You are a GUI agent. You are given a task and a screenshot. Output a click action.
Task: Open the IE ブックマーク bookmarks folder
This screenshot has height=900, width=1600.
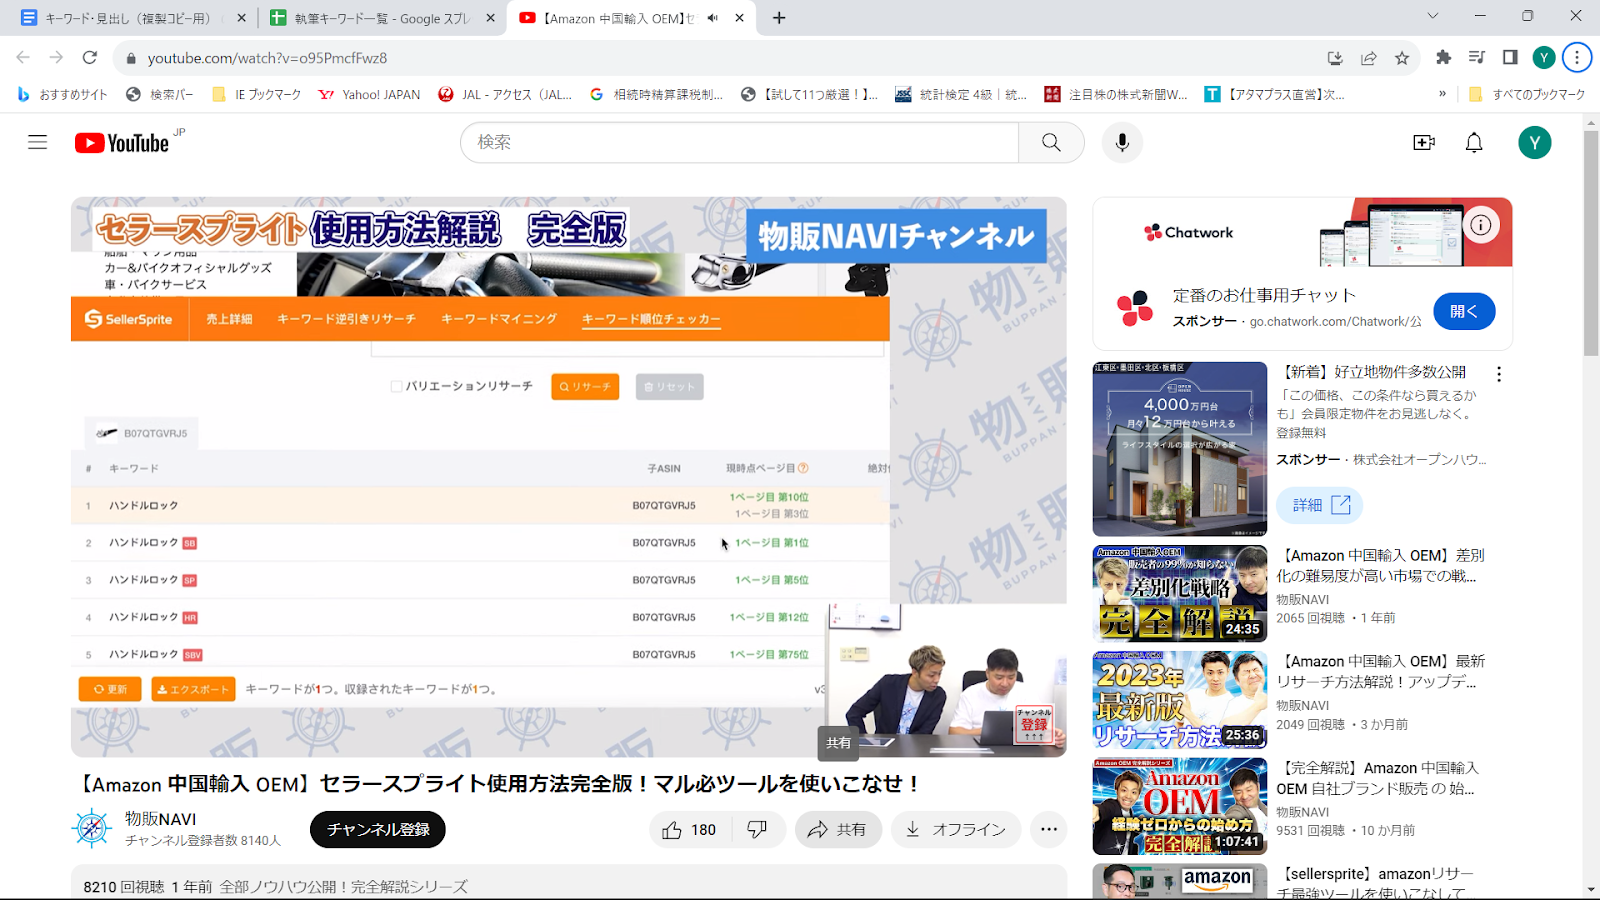[x=257, y=94]
